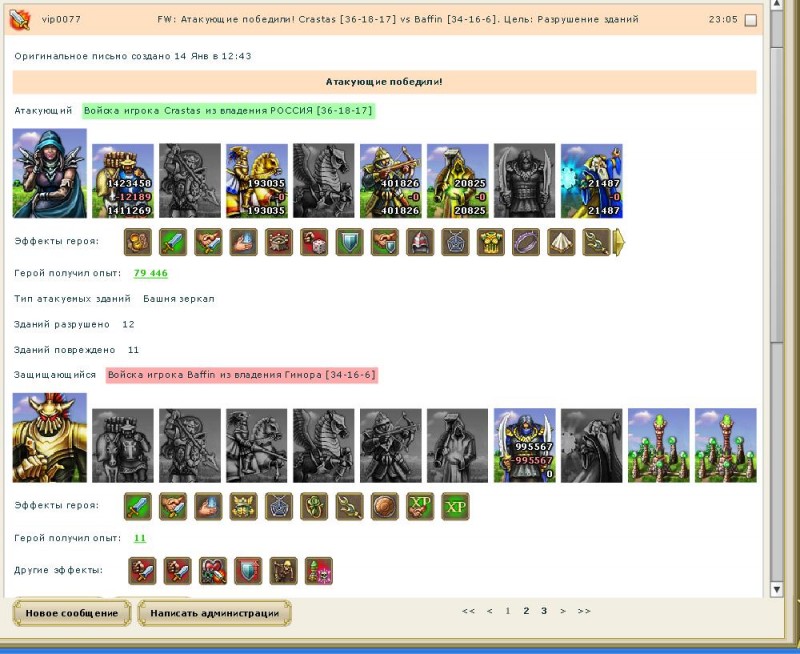This screenshot has width=800, height=654.
Task: Select the round bronze shield effect icon
Action: click(x=385, y=507)
